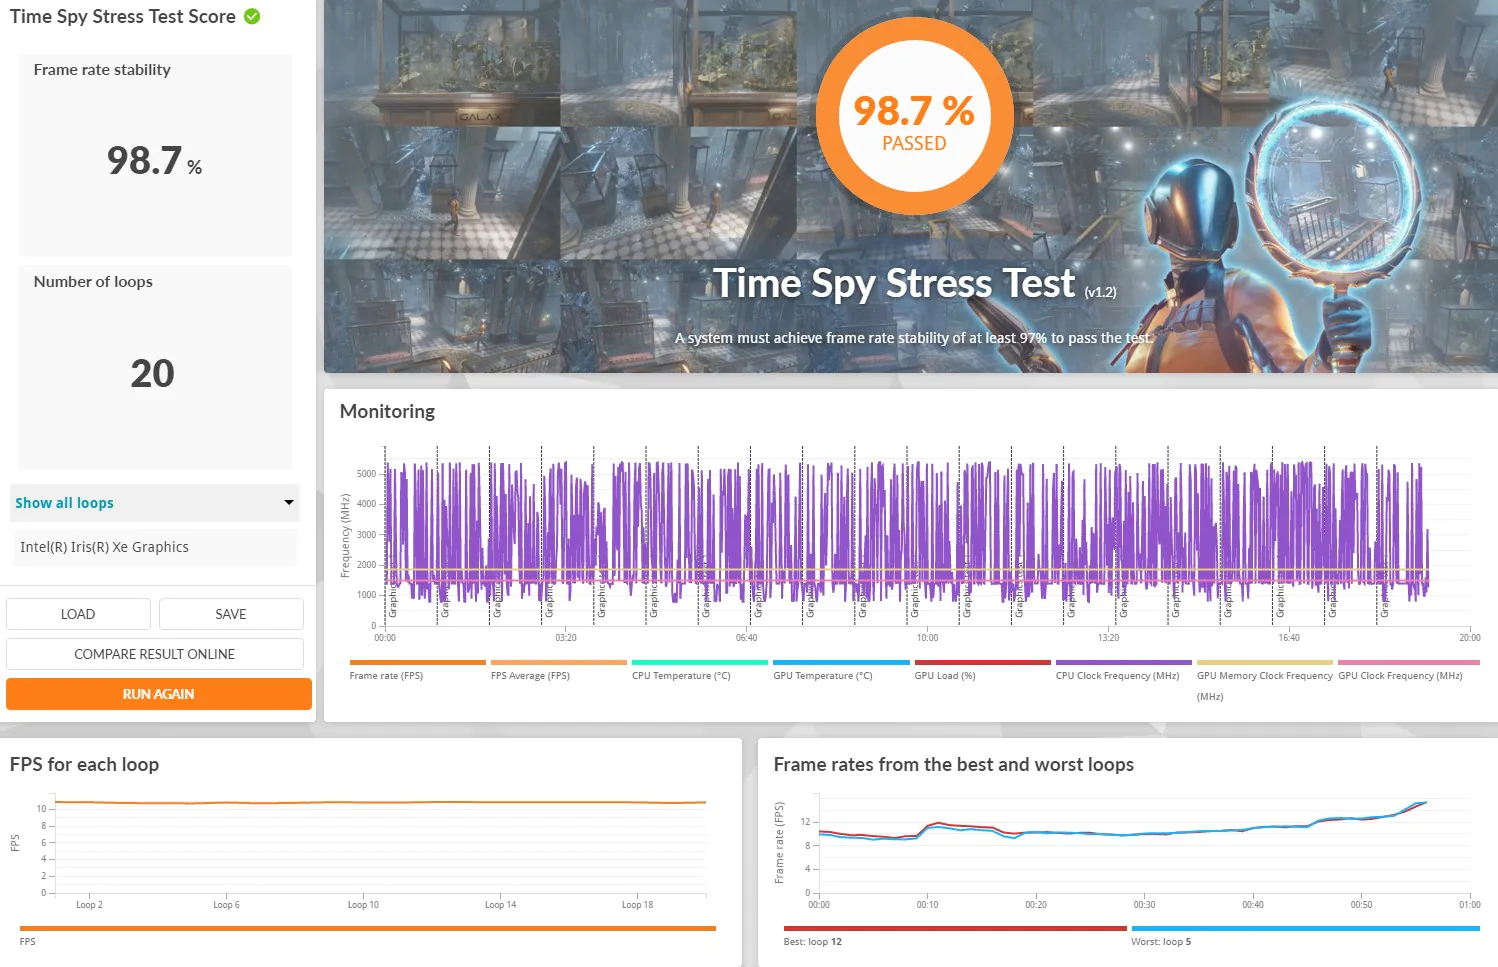
Task: Click the orange RUN AGAIN button
Action: [x=159, y=694]
